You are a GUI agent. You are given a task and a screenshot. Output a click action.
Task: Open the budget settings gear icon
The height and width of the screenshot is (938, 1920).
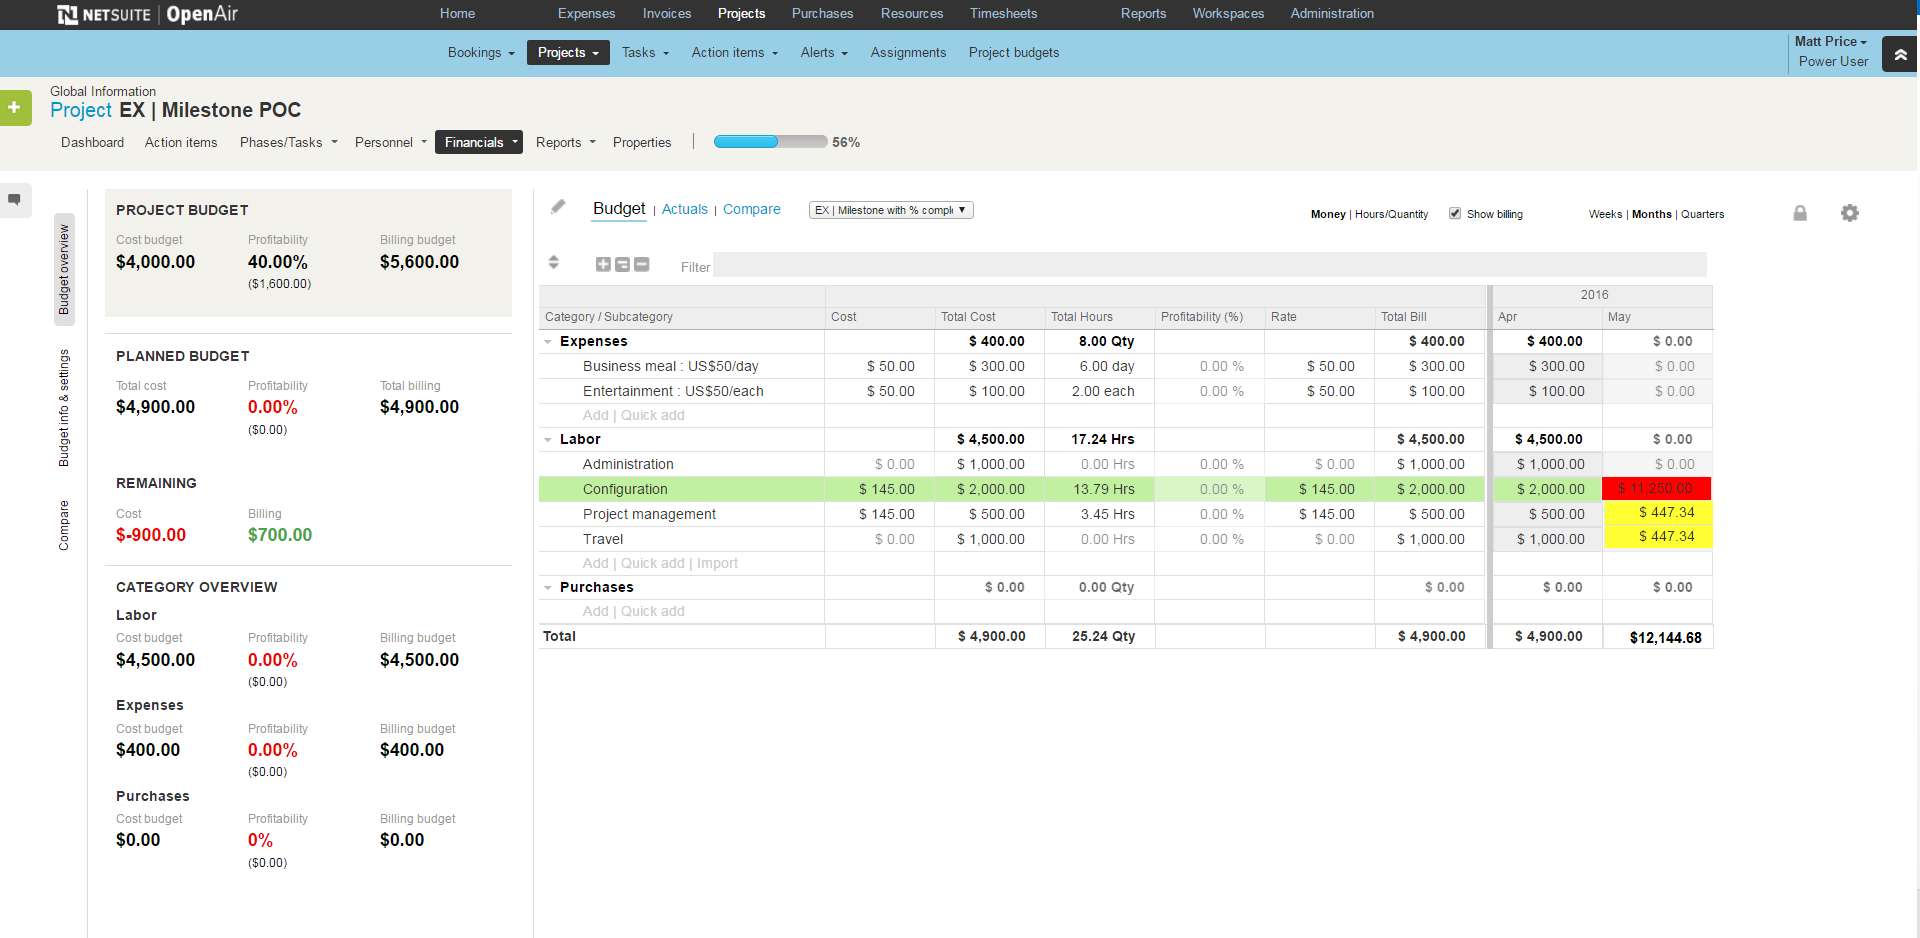click(1849, 213)
